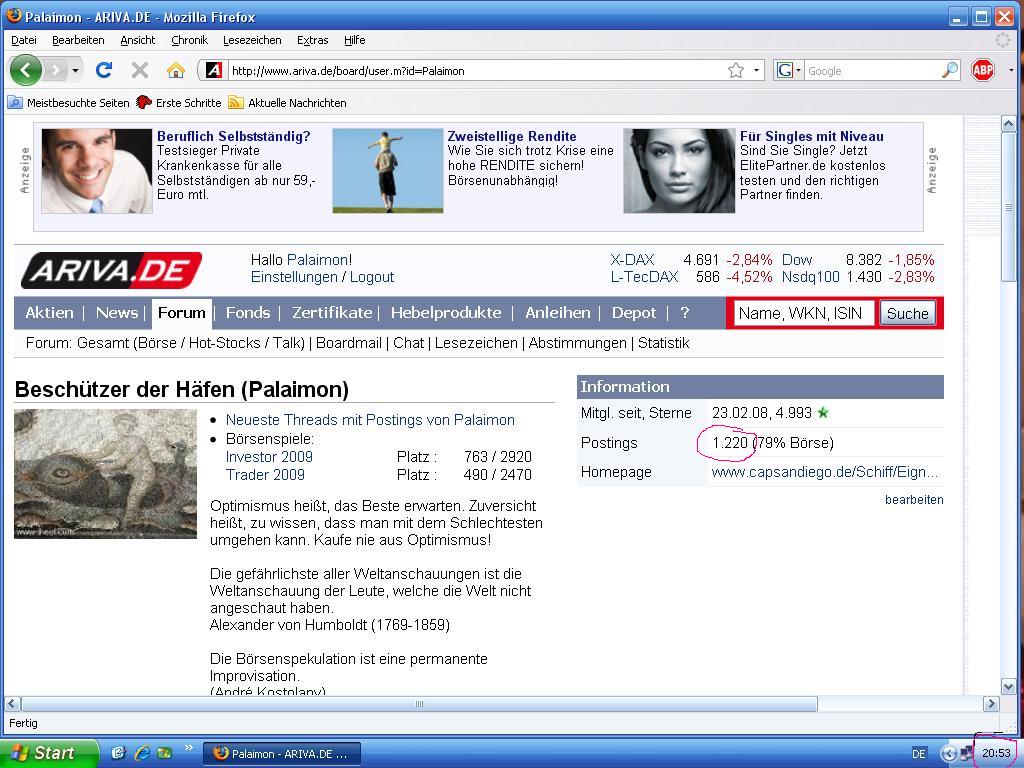1024x768 pixels.
Task: Open the Lesezeichen menu
Action: pos(251,40)
